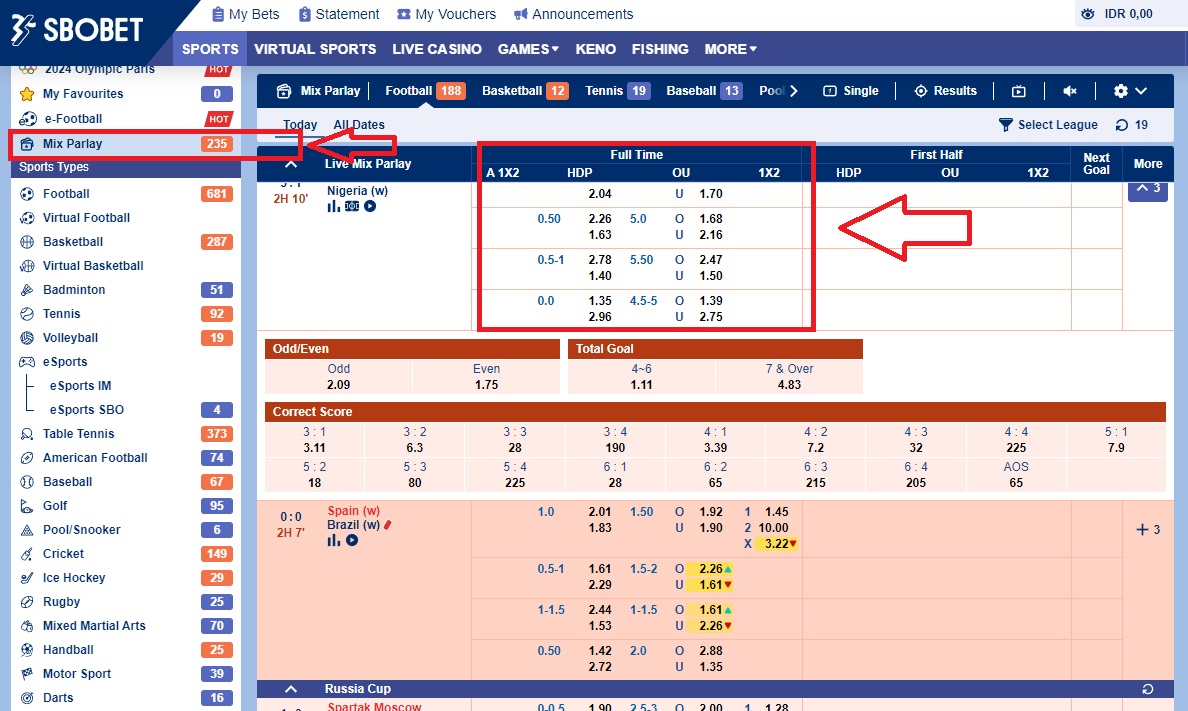Click the Rugby sidebar icon
The width and height of the screenshot is (1188, 711).
click(27, 602)
